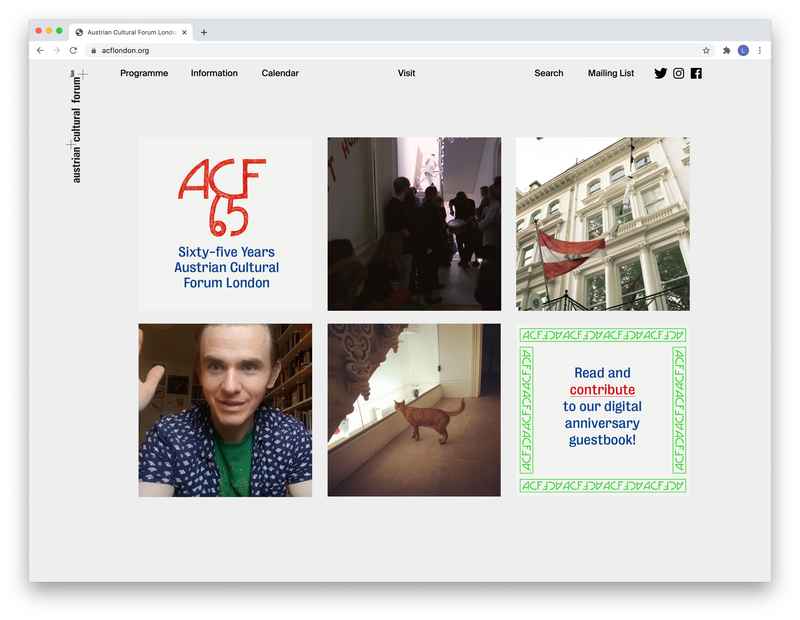Open the man in blue shirt photo

225,410
